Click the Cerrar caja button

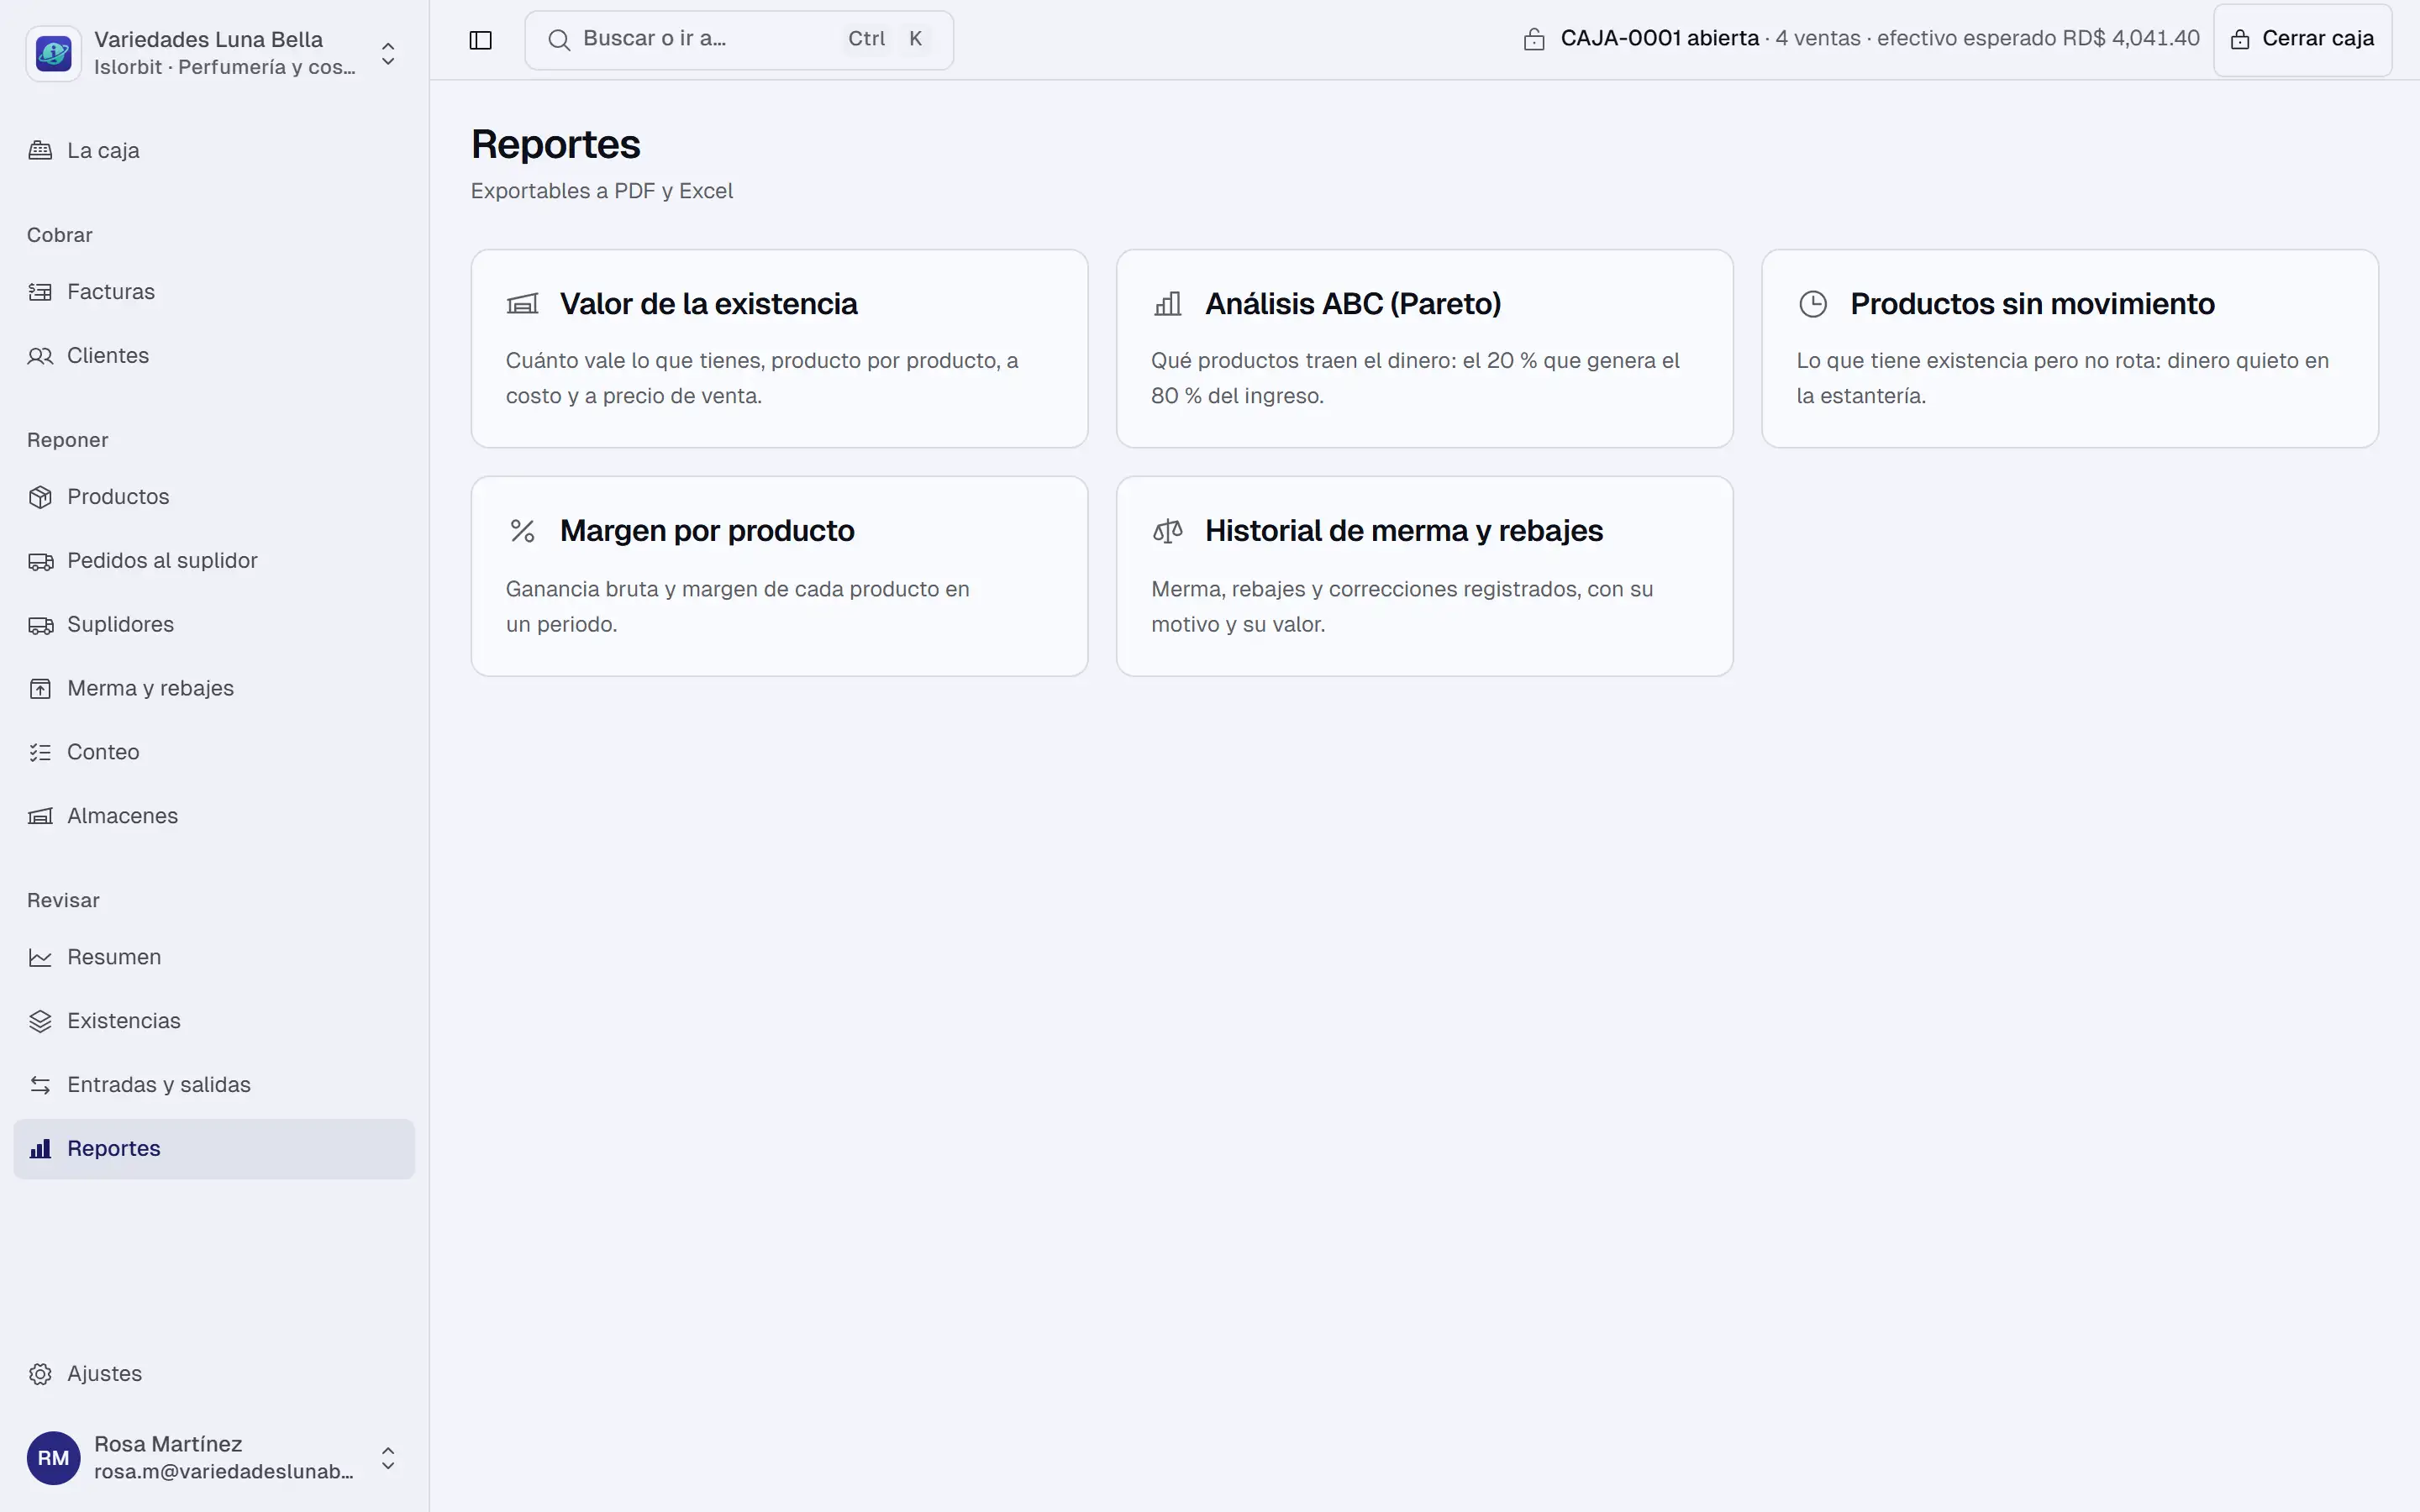pyautogui.click(x=2302, y=40)
